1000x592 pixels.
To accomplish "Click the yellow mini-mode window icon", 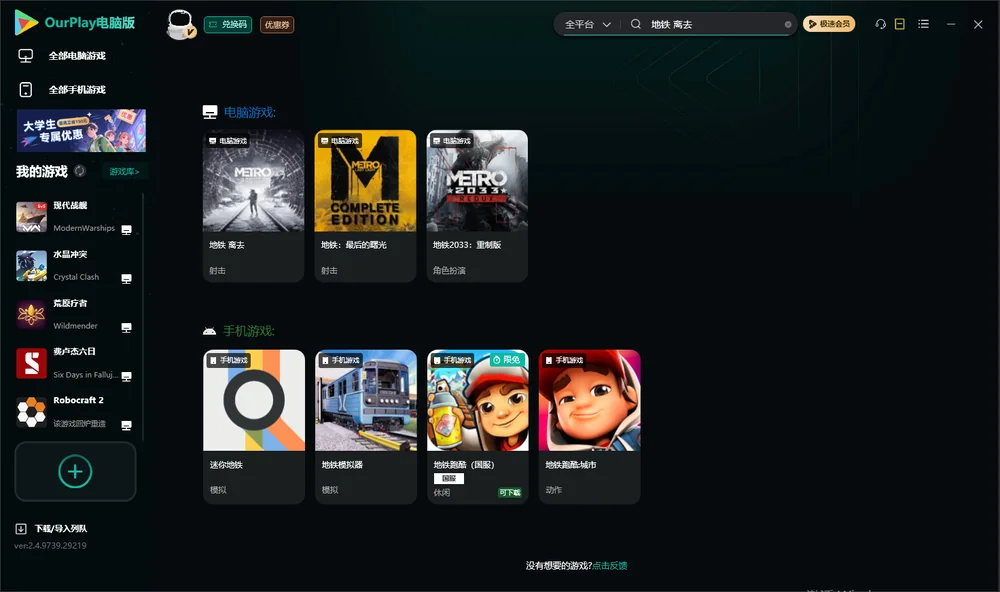I will pyautogui.click(x=900, y=24).
